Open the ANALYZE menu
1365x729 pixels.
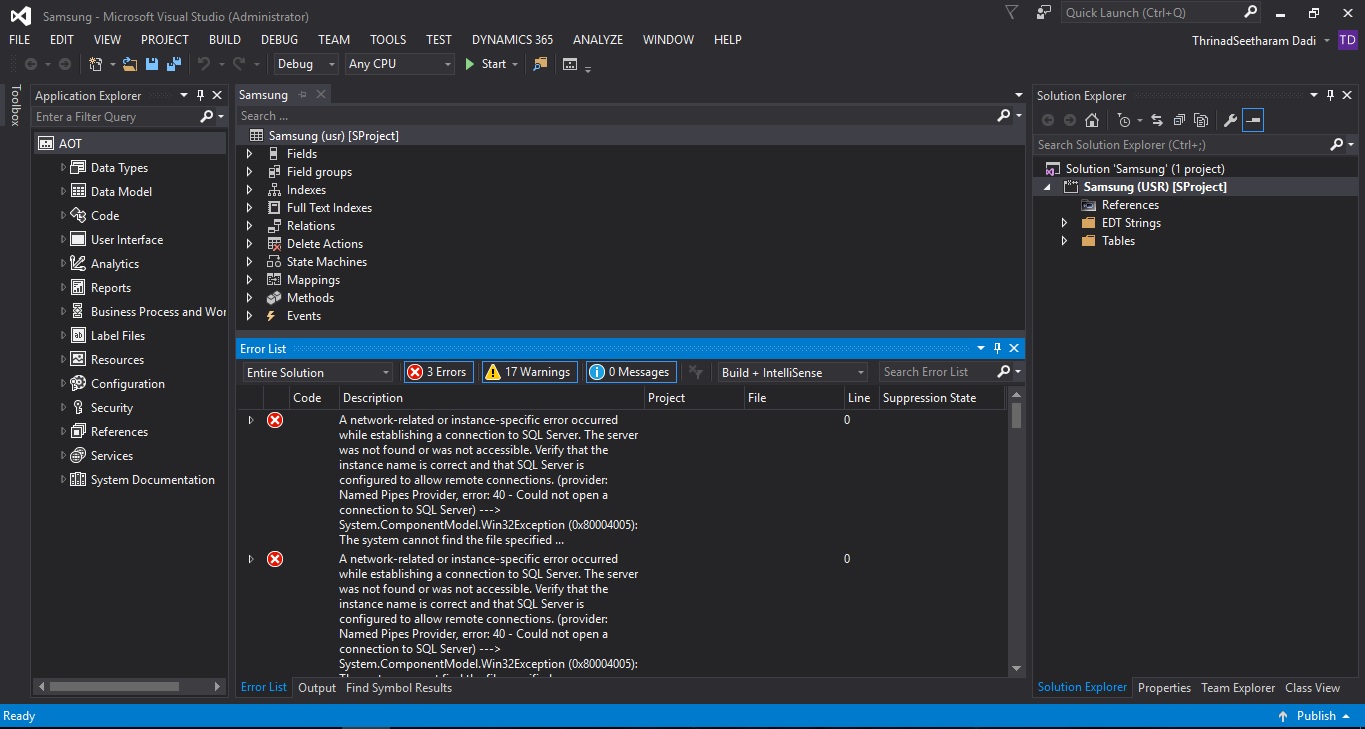(x=598, y=40)
